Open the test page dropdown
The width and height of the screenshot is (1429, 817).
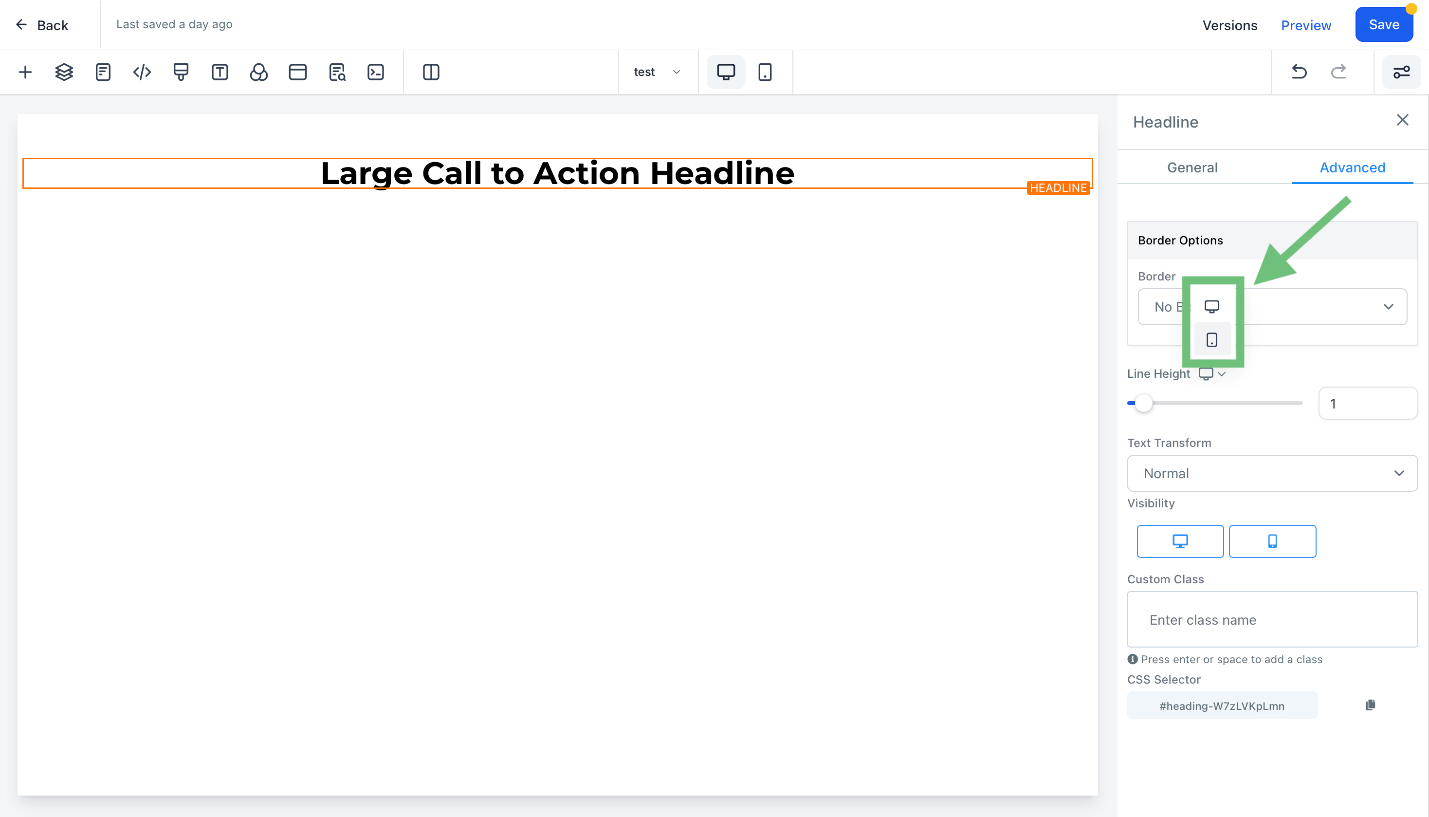pyautogui.click(x=657, y=72)
